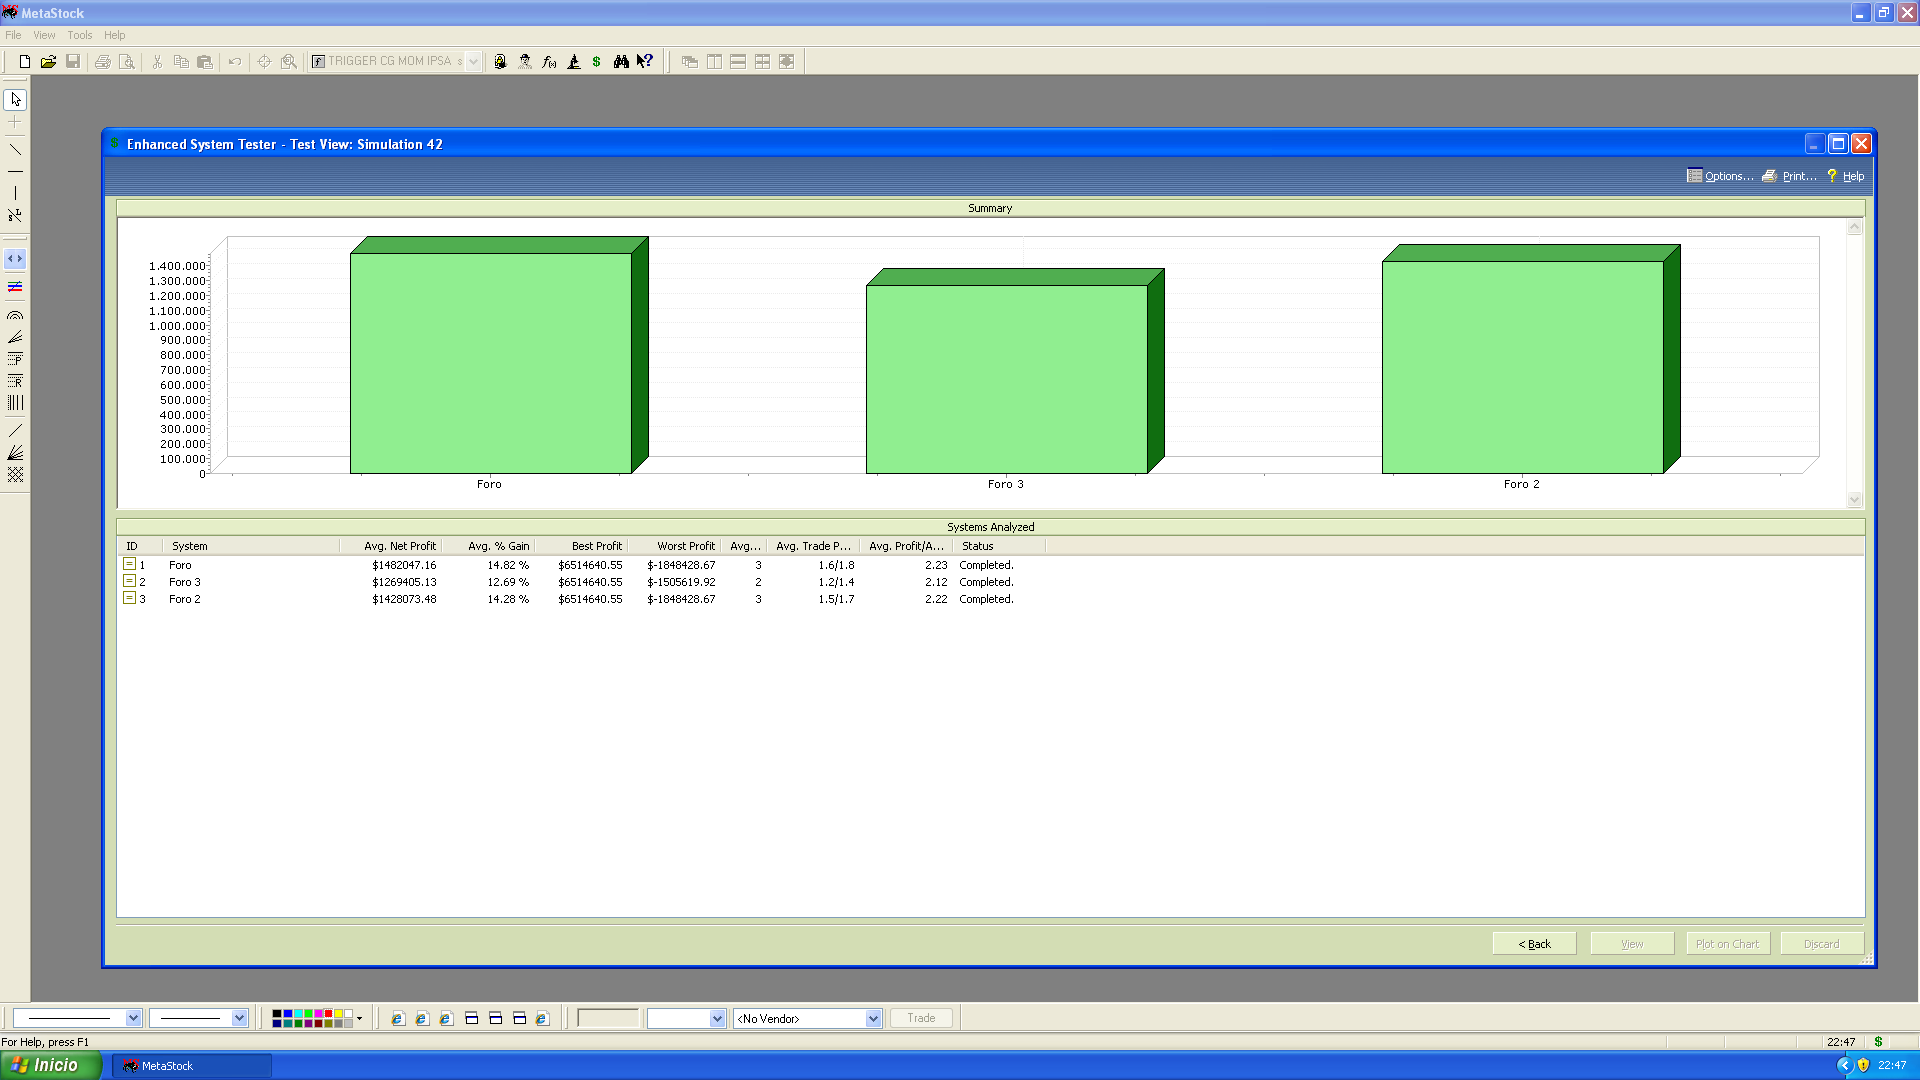The width and height of the screenshot is (1920, 1080).
Task: Click the Status column header
Action: pyautogui.click(x=999, y=546)
